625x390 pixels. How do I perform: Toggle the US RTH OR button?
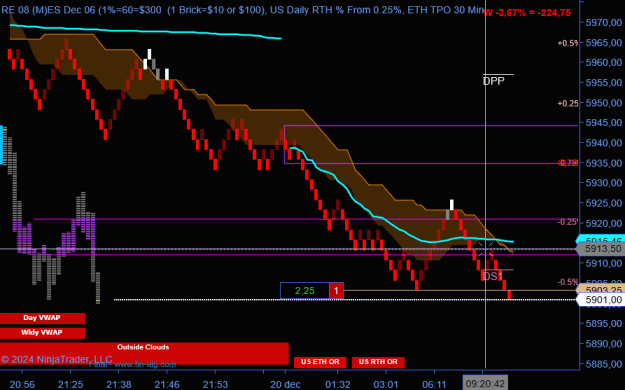pos(378,362)
